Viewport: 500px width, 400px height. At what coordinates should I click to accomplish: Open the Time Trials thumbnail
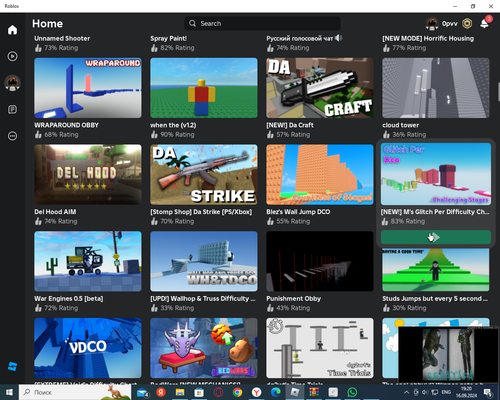point(320,348)
